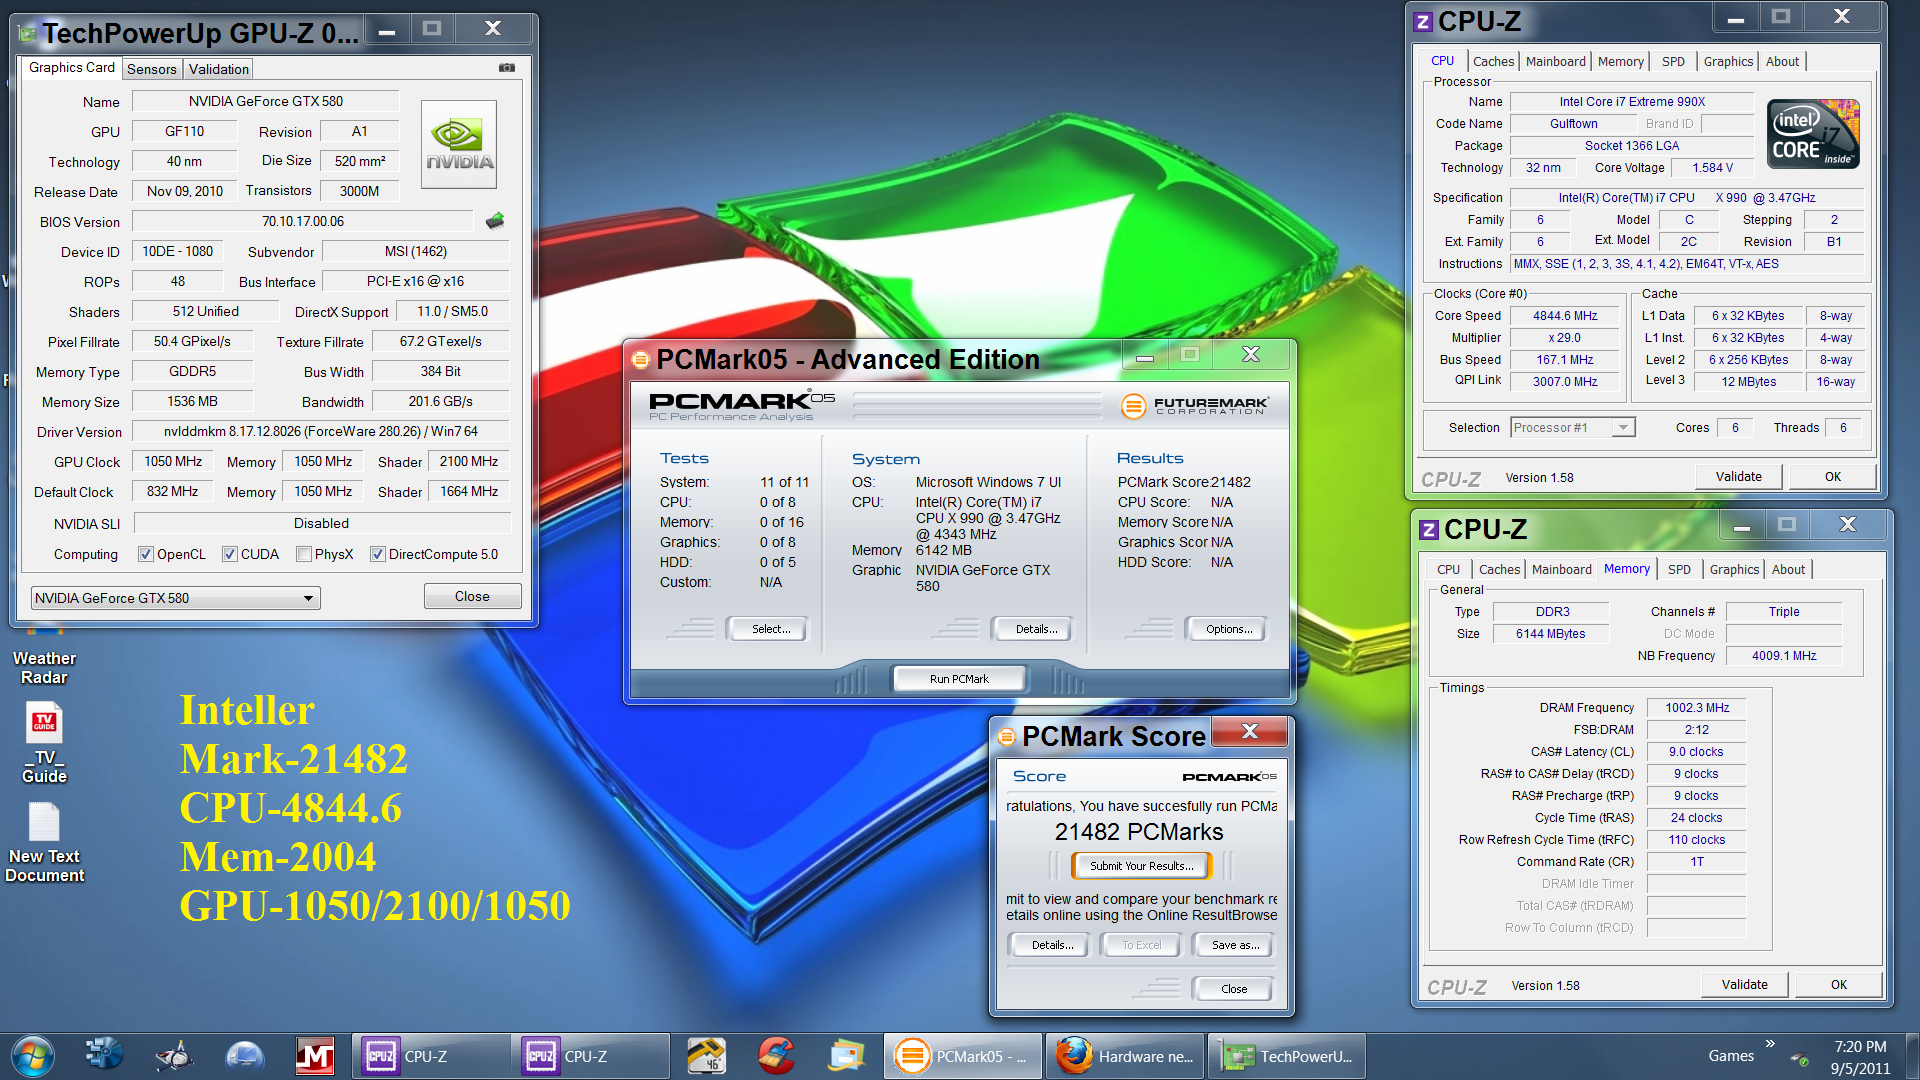
Task: Click Run PCMark button
Action: (959, 679)
